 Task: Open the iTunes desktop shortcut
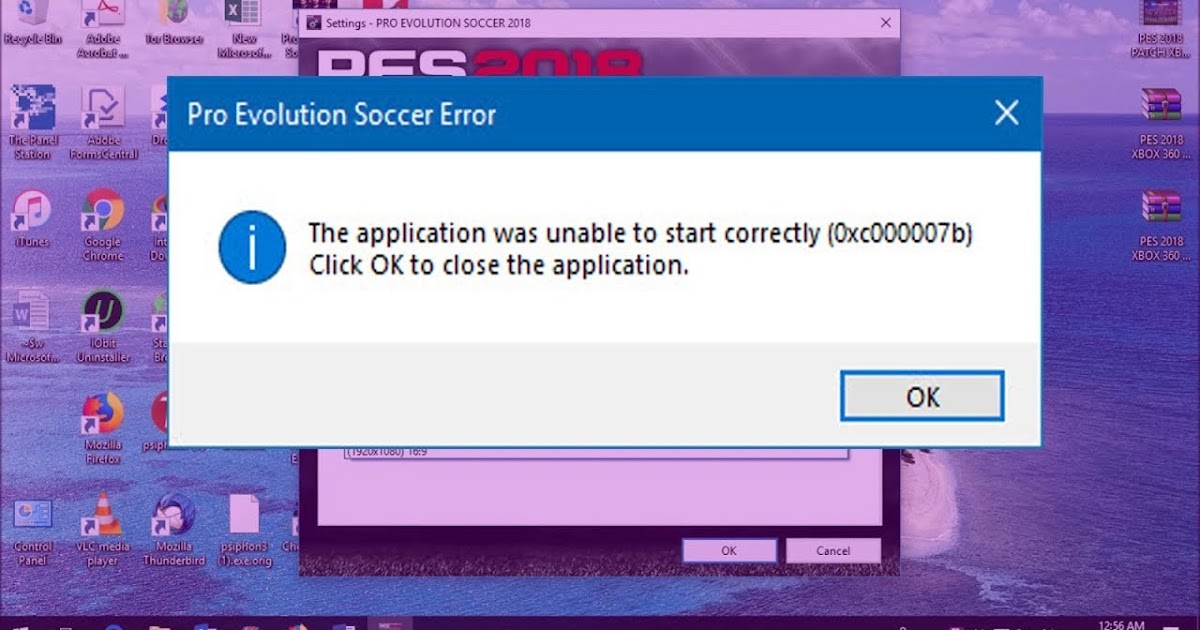click(x=32, y=220)
